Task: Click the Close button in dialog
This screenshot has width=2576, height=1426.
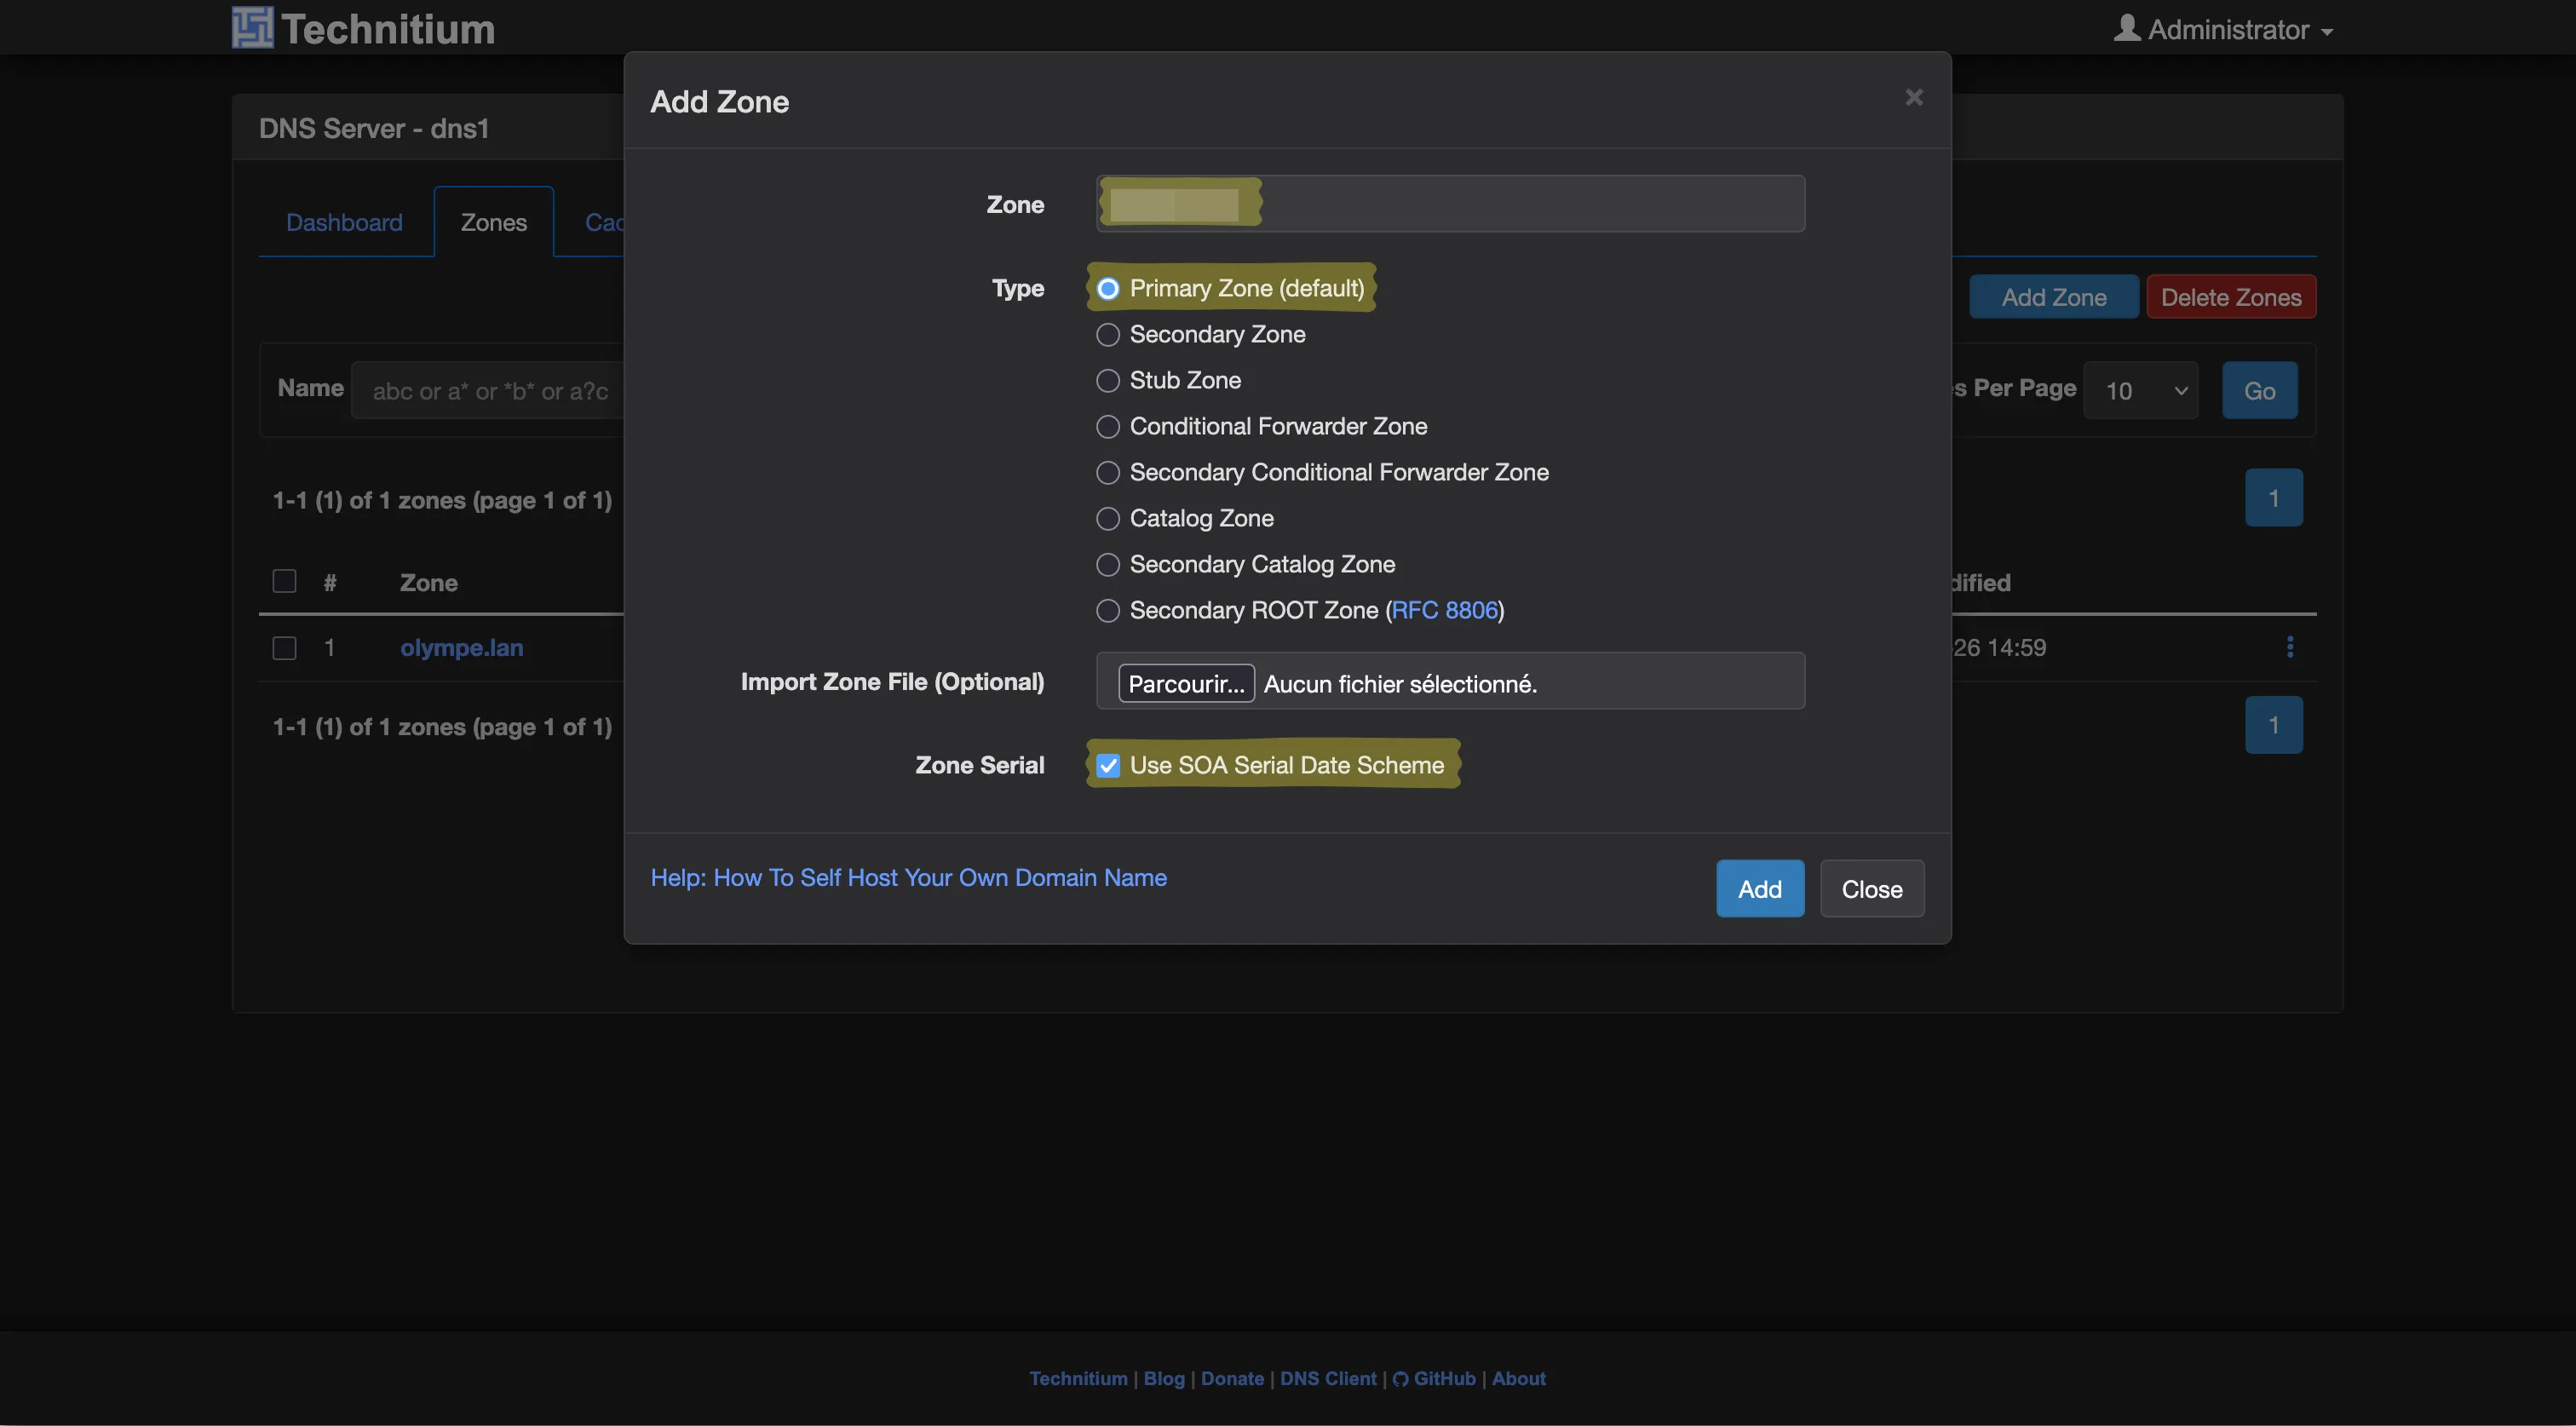Action: (x=1871, y=888)
